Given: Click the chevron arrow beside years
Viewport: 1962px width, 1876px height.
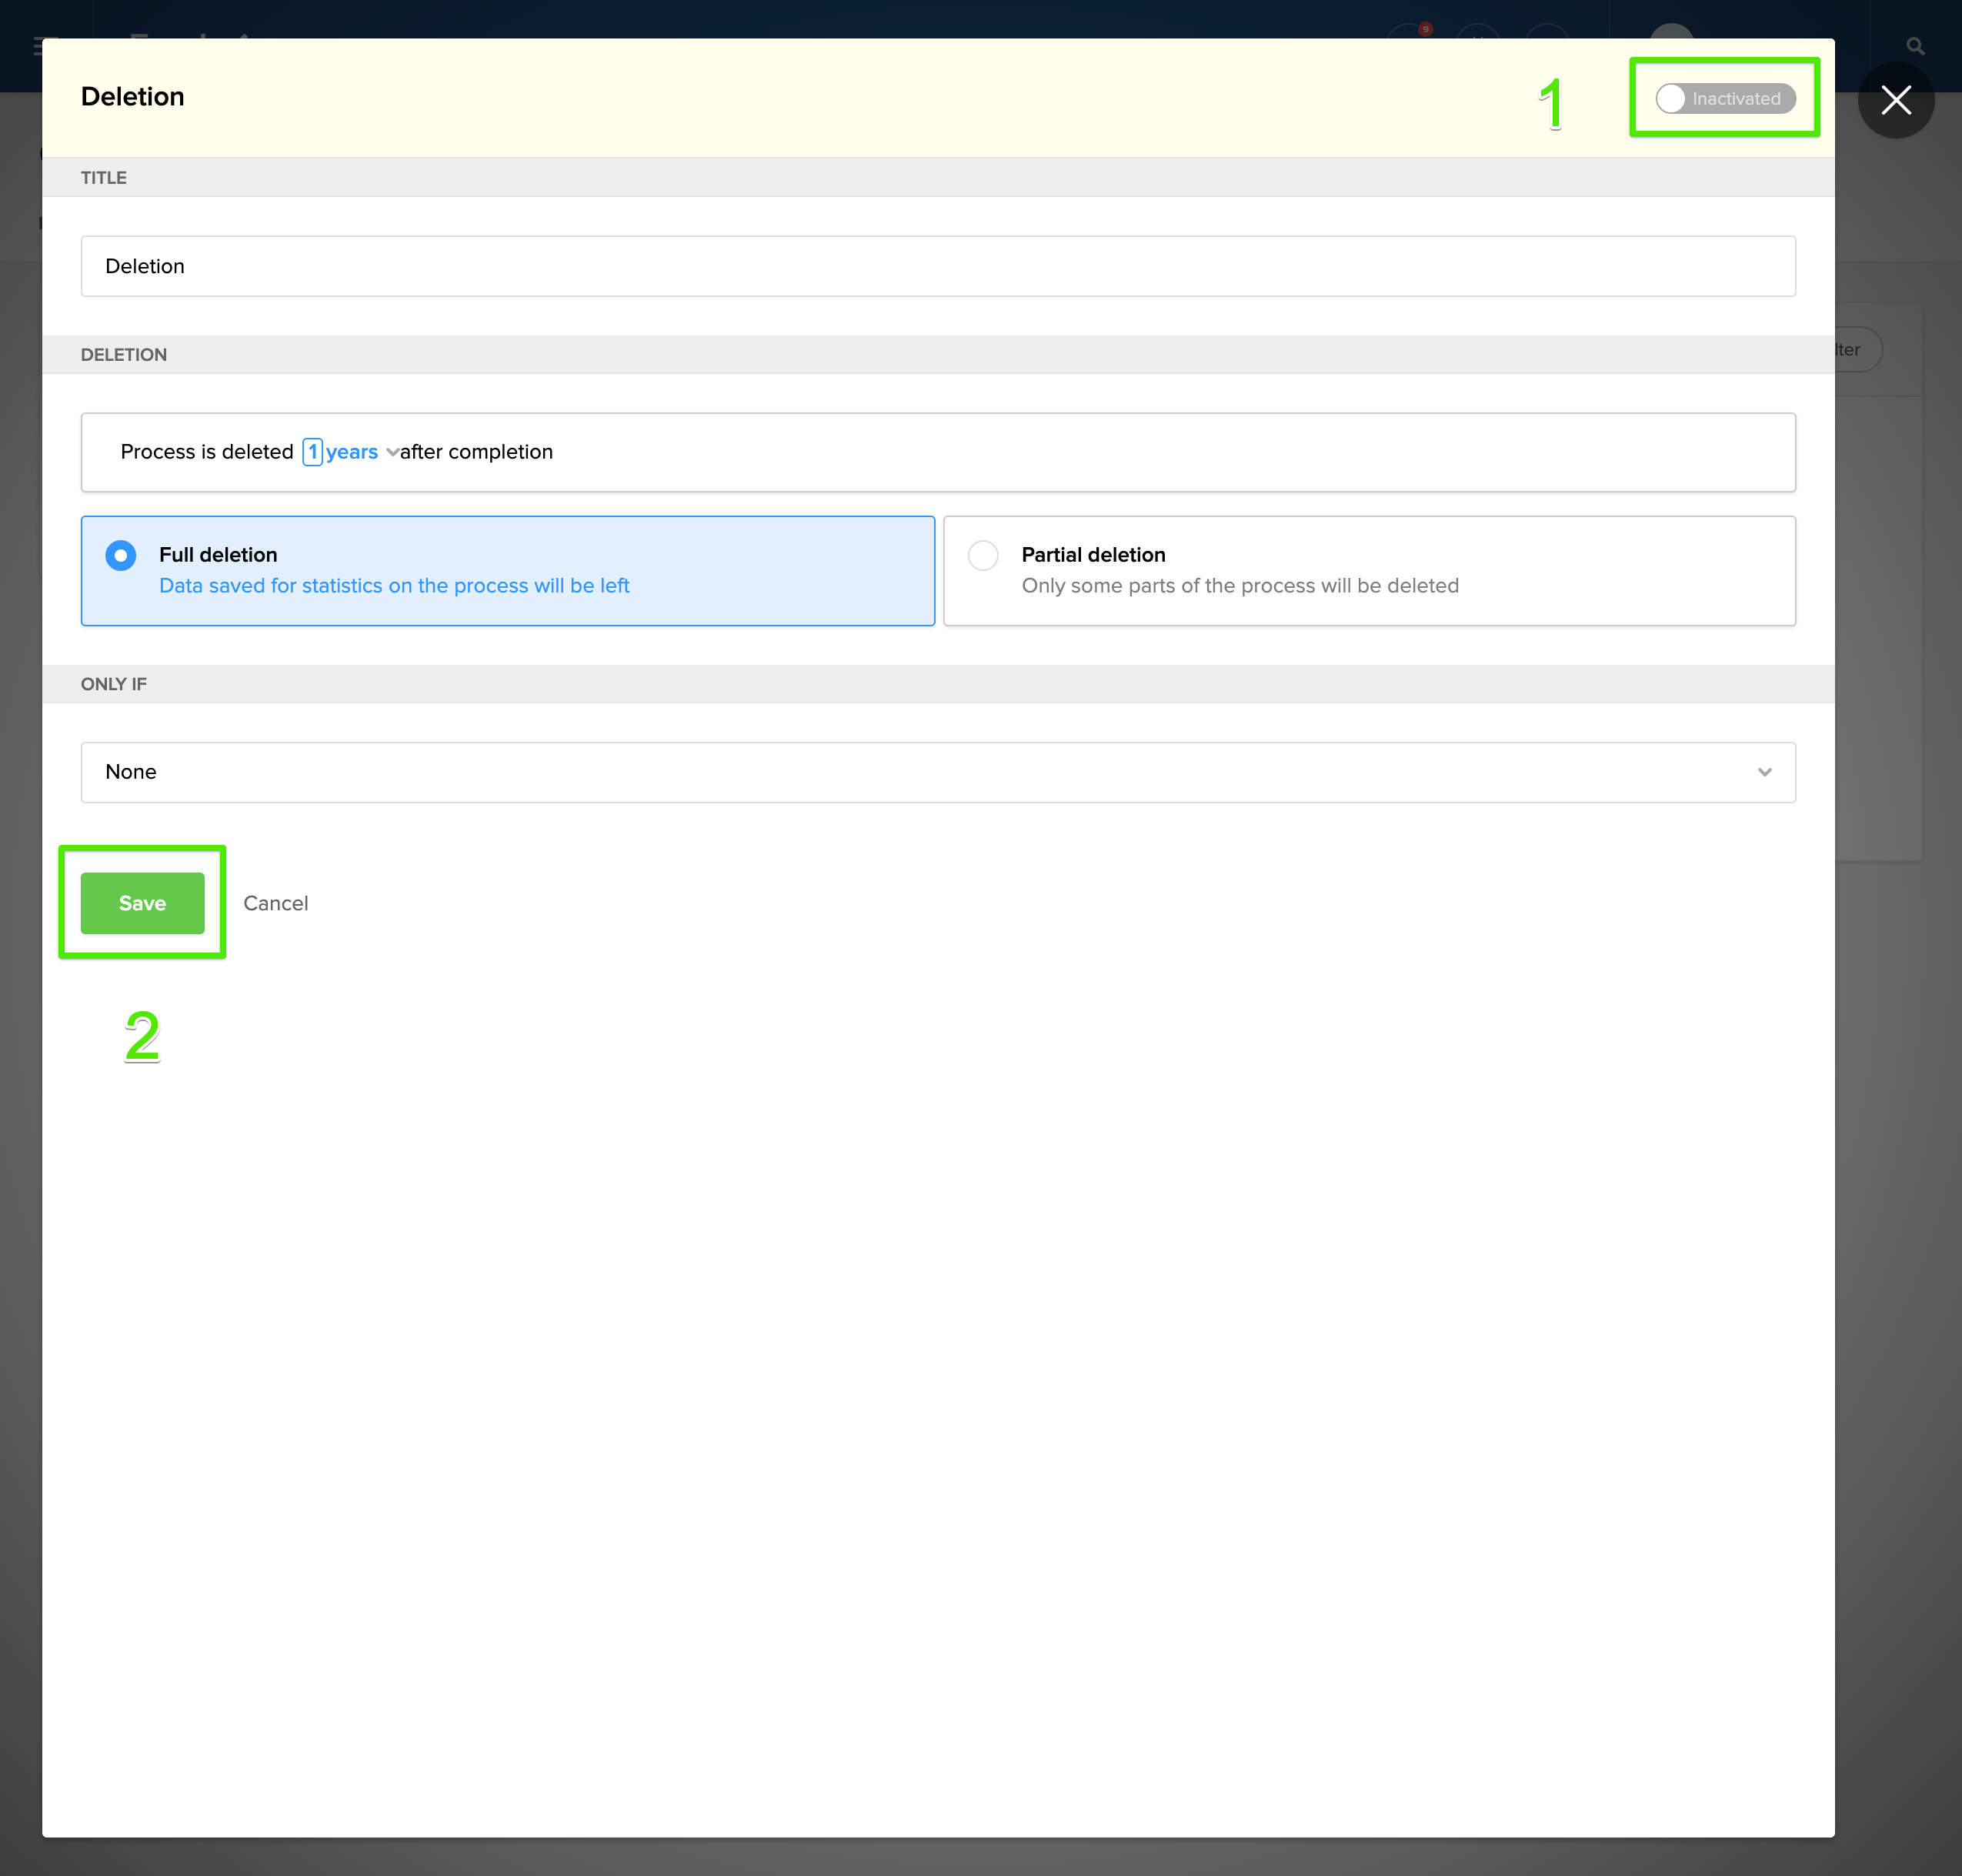Looking at the screenshot, I should tap(392, 452).
